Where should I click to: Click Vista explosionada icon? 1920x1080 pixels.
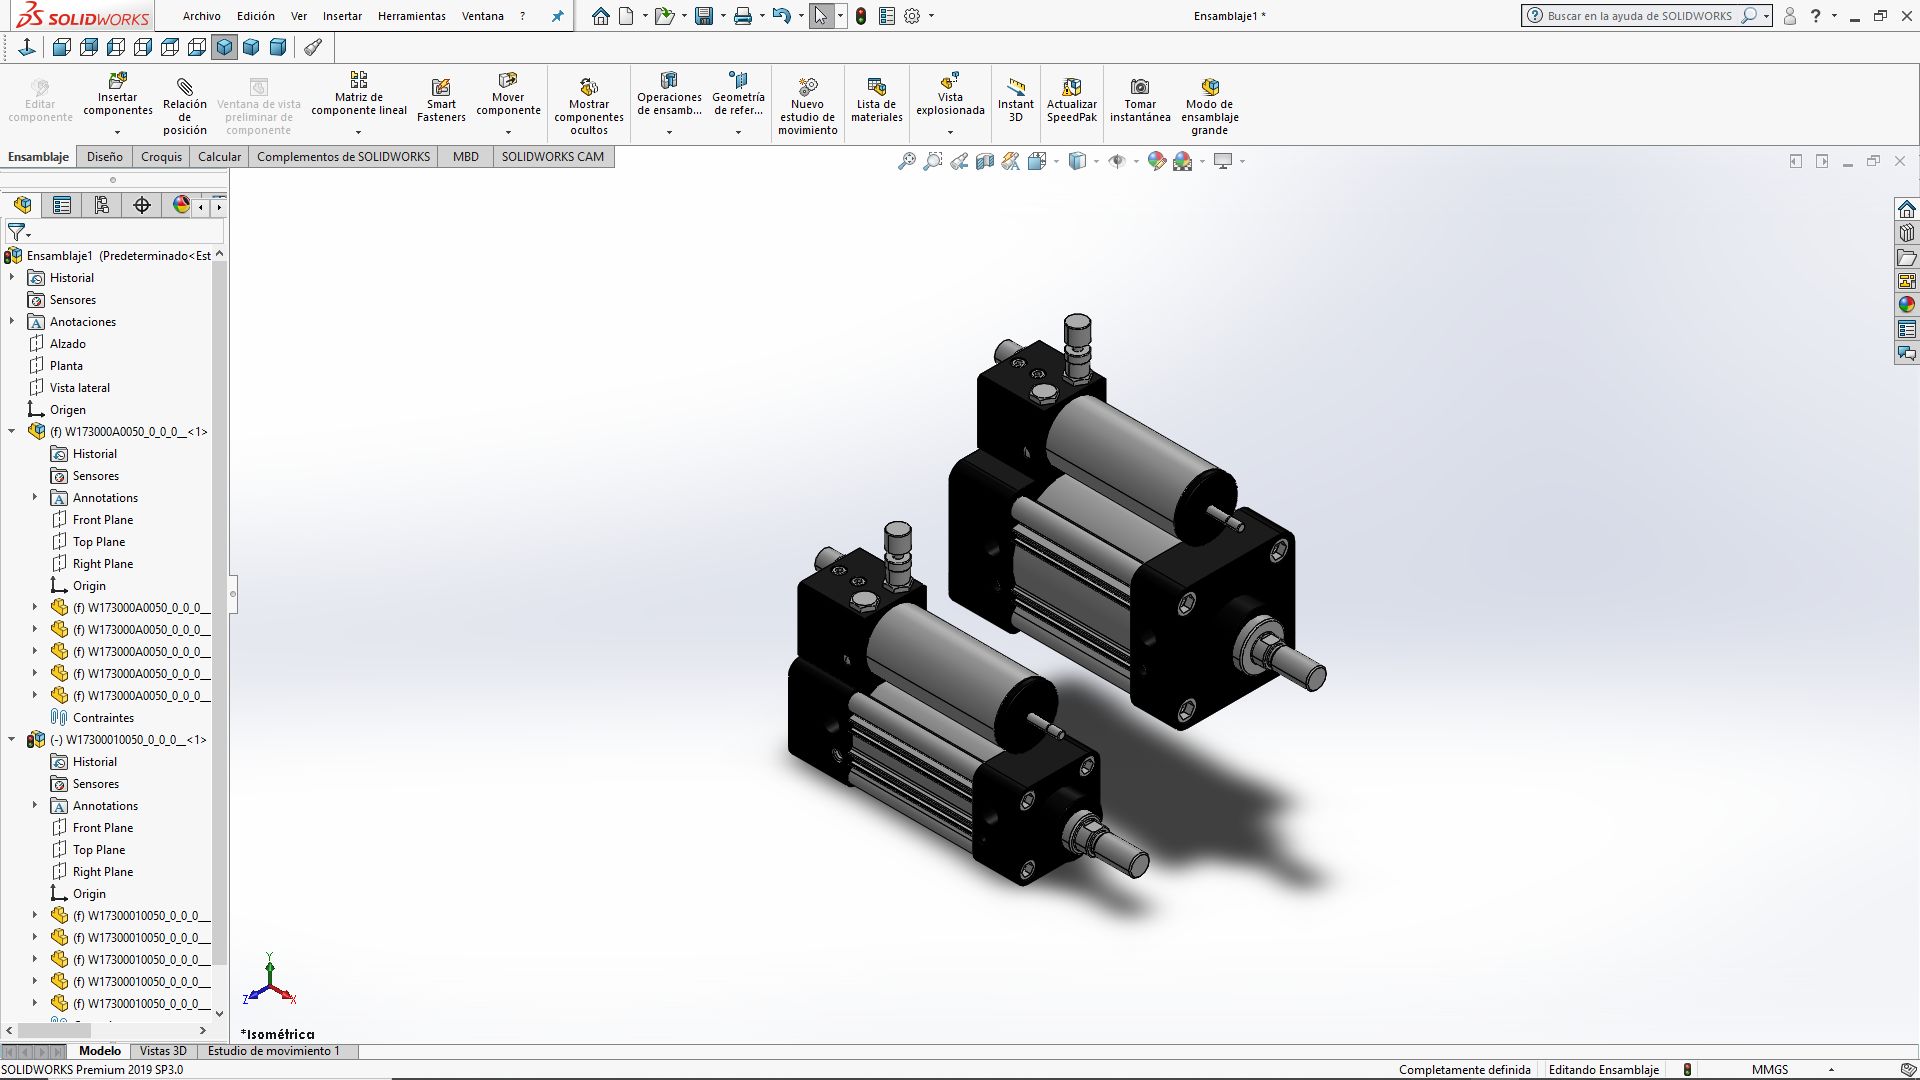(x=949, y=81)
